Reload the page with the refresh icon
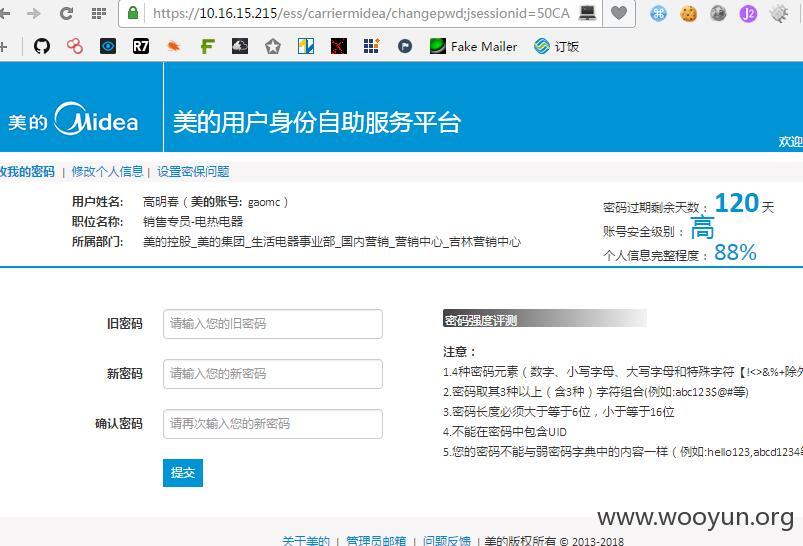The height and width of the screenshot is (546, 803). (x=66, y=13)
